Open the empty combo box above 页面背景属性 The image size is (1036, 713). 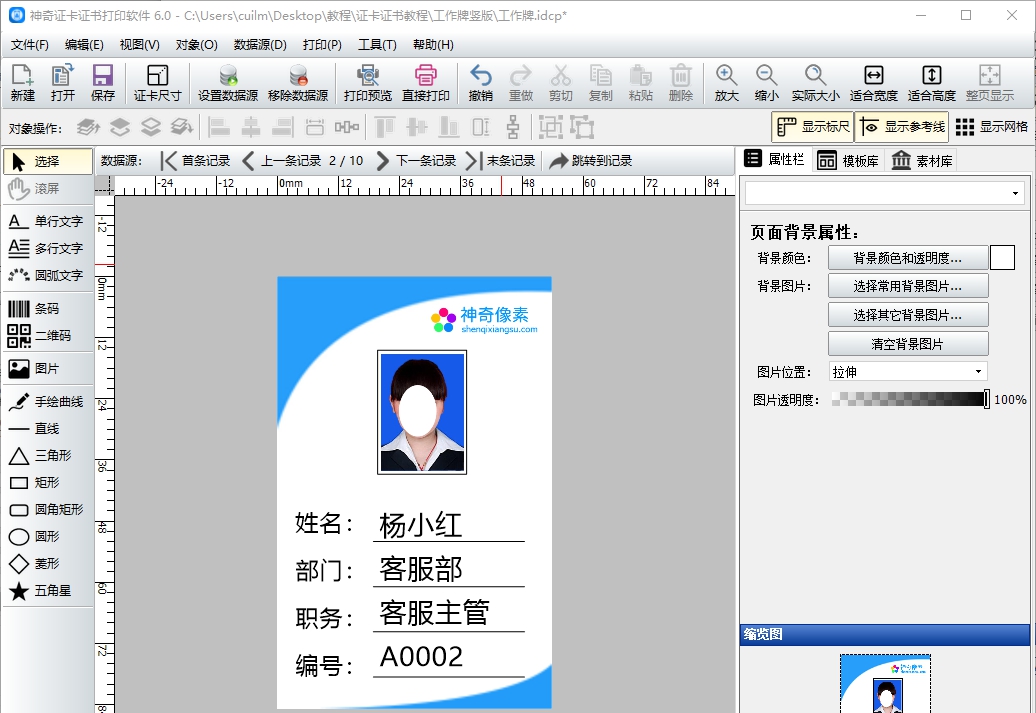[x=883, y=191]
